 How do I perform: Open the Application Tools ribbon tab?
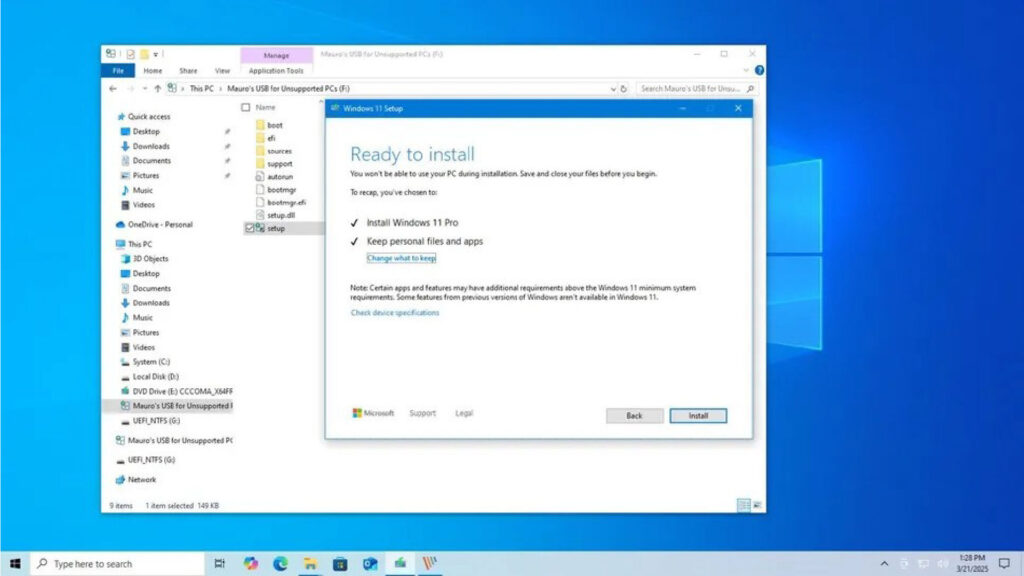276,71
